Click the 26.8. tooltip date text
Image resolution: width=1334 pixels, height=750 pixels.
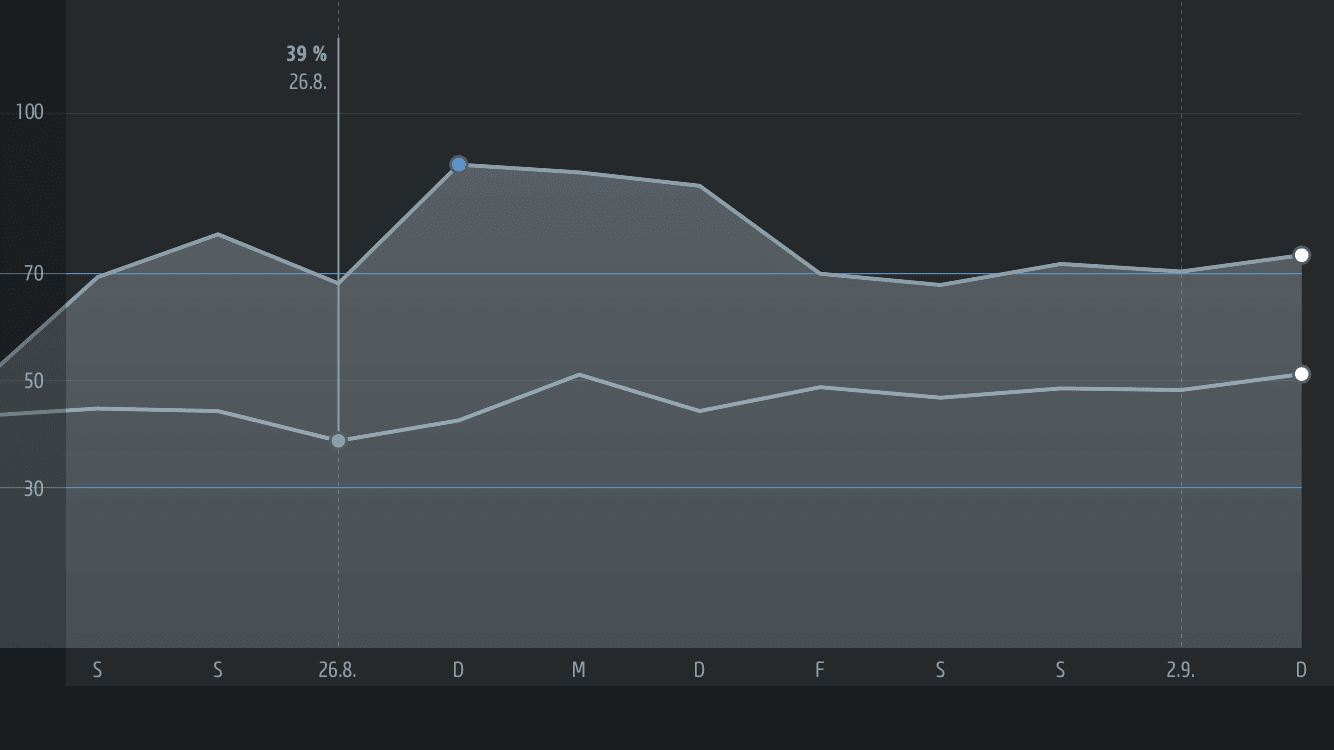click(308, 82)
